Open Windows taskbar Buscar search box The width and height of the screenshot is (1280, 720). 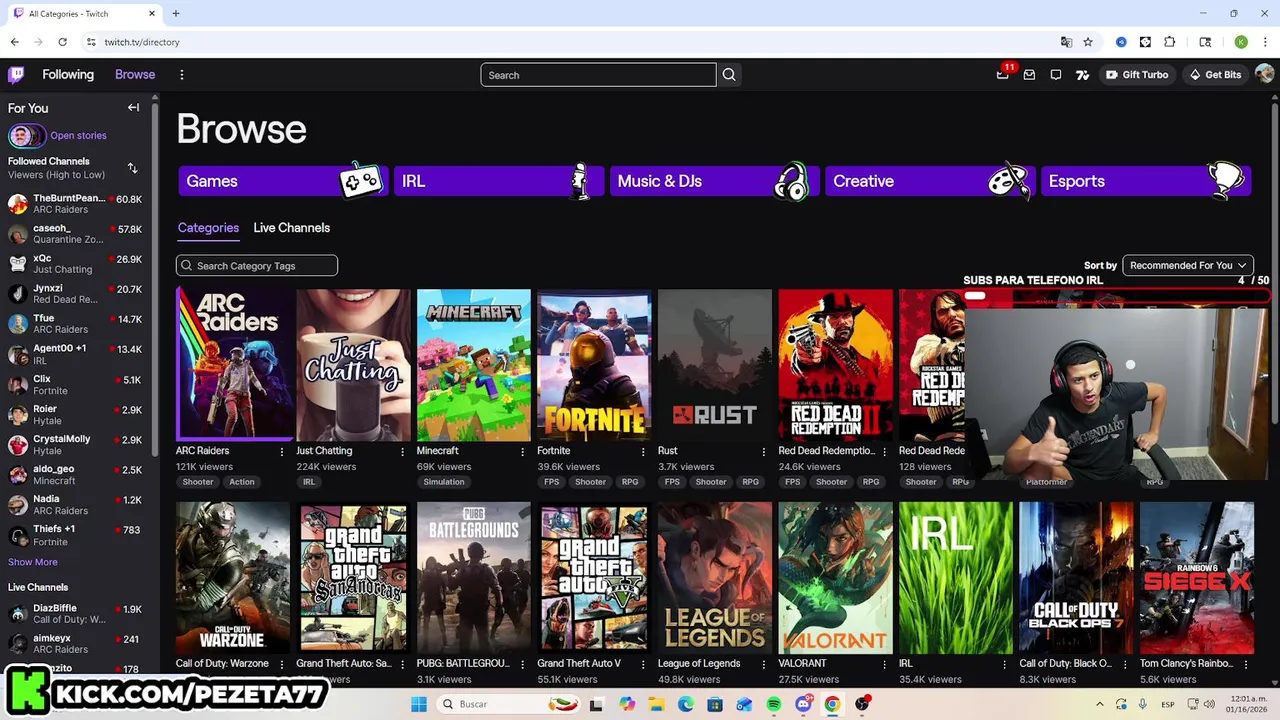click(x=510, y=704)
